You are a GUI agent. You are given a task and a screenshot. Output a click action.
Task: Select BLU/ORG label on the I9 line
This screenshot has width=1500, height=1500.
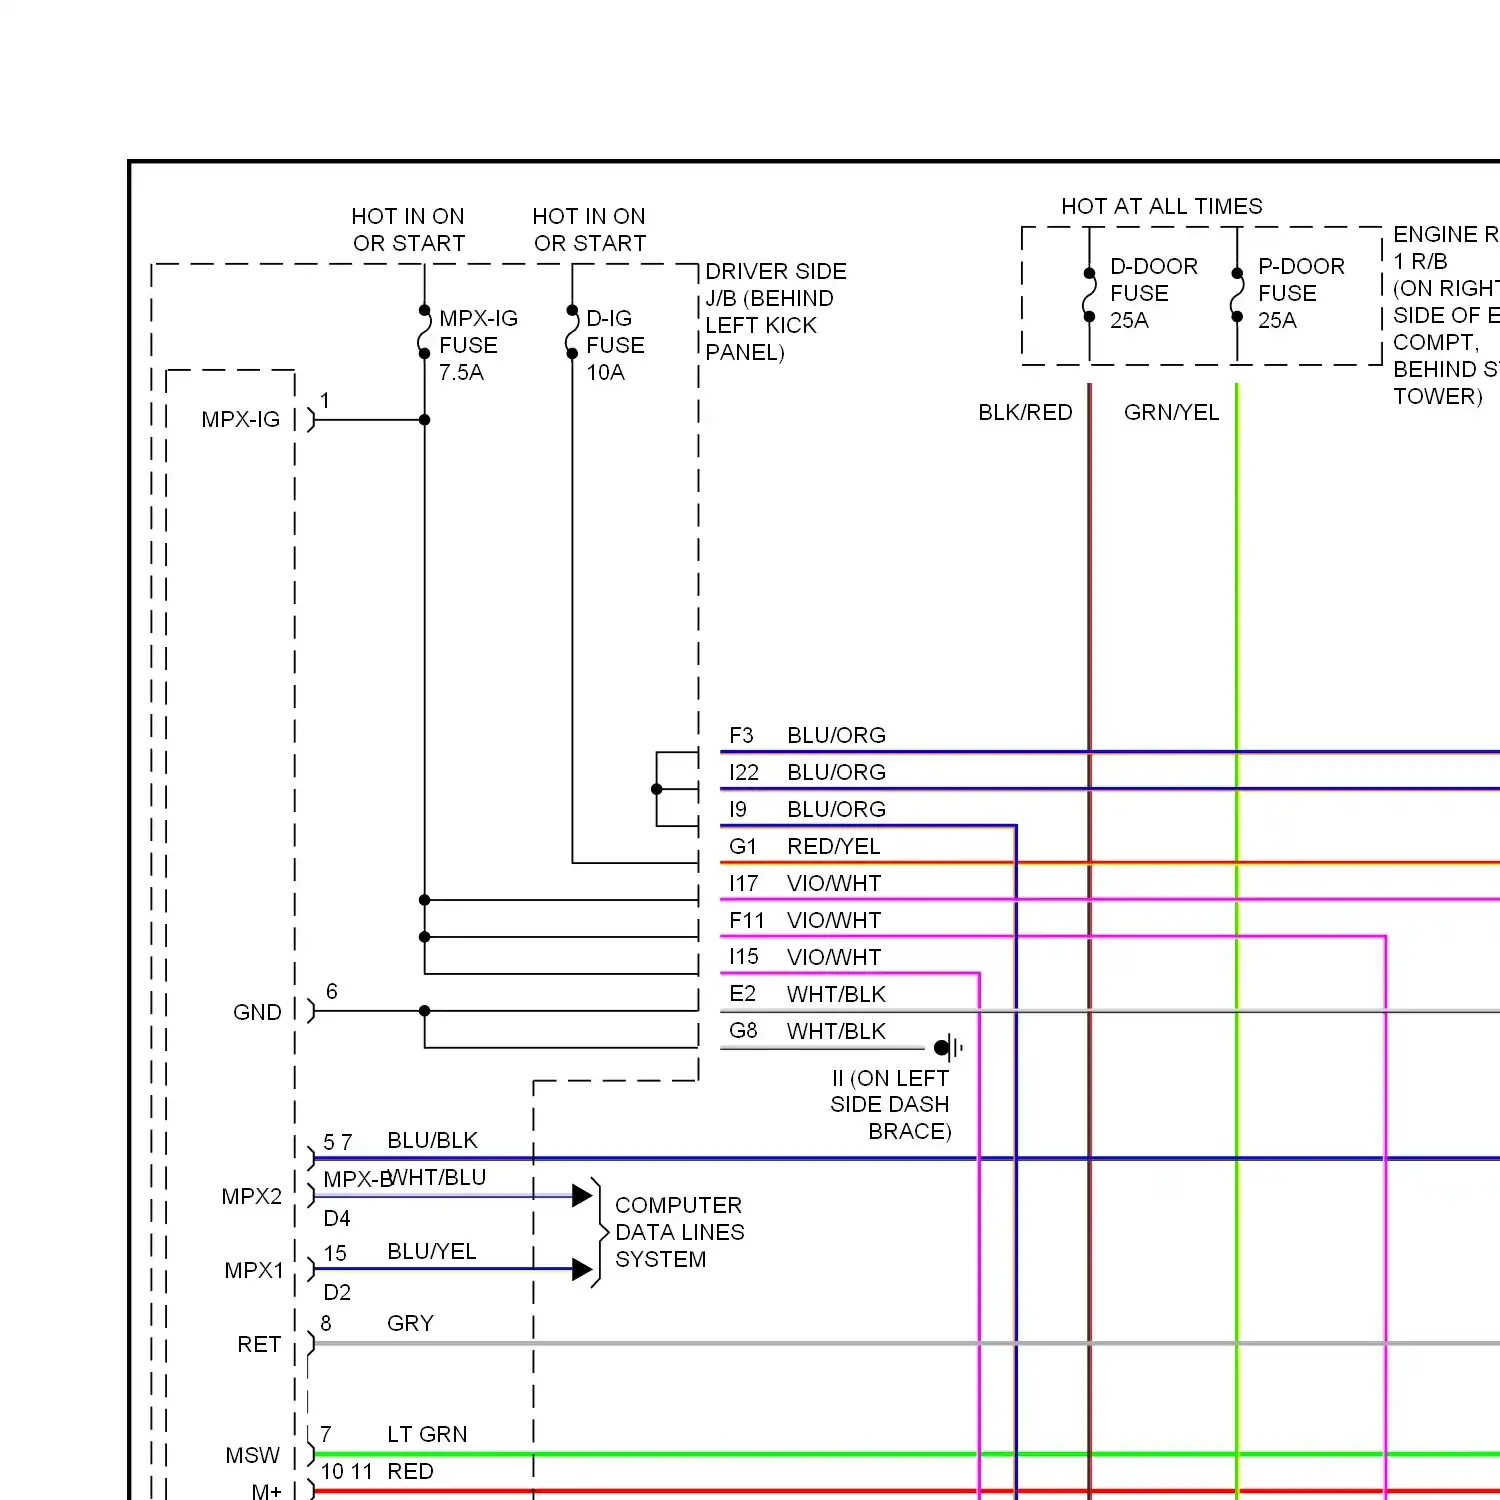pos(837,809)
